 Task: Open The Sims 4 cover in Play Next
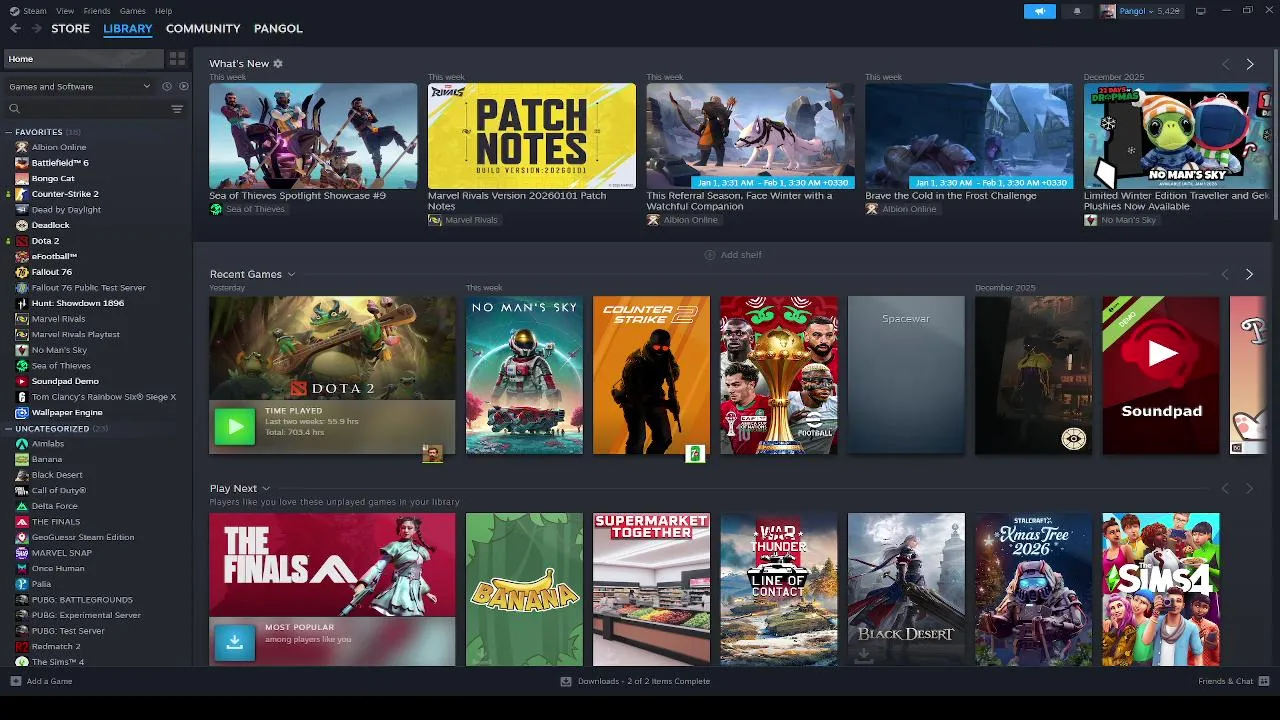1161,590
